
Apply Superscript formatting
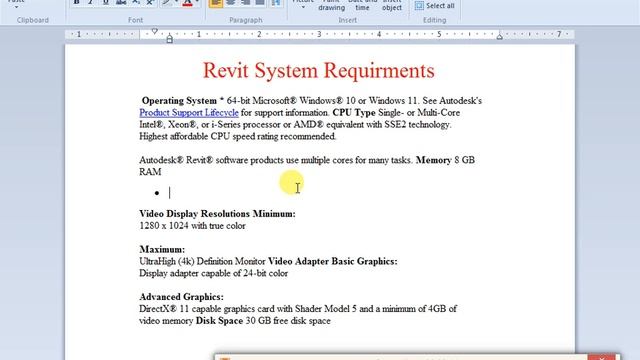click(x=151, y=2)
